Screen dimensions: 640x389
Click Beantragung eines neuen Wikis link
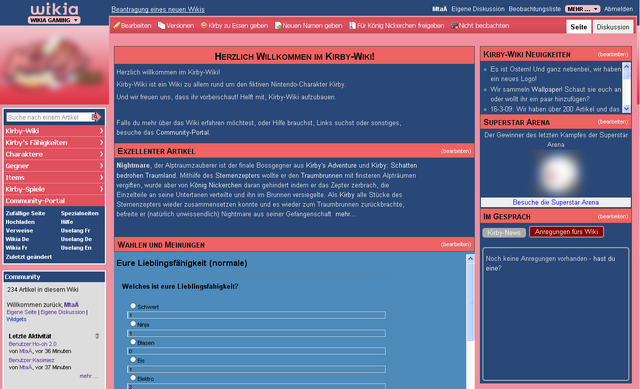coord(158,9)
